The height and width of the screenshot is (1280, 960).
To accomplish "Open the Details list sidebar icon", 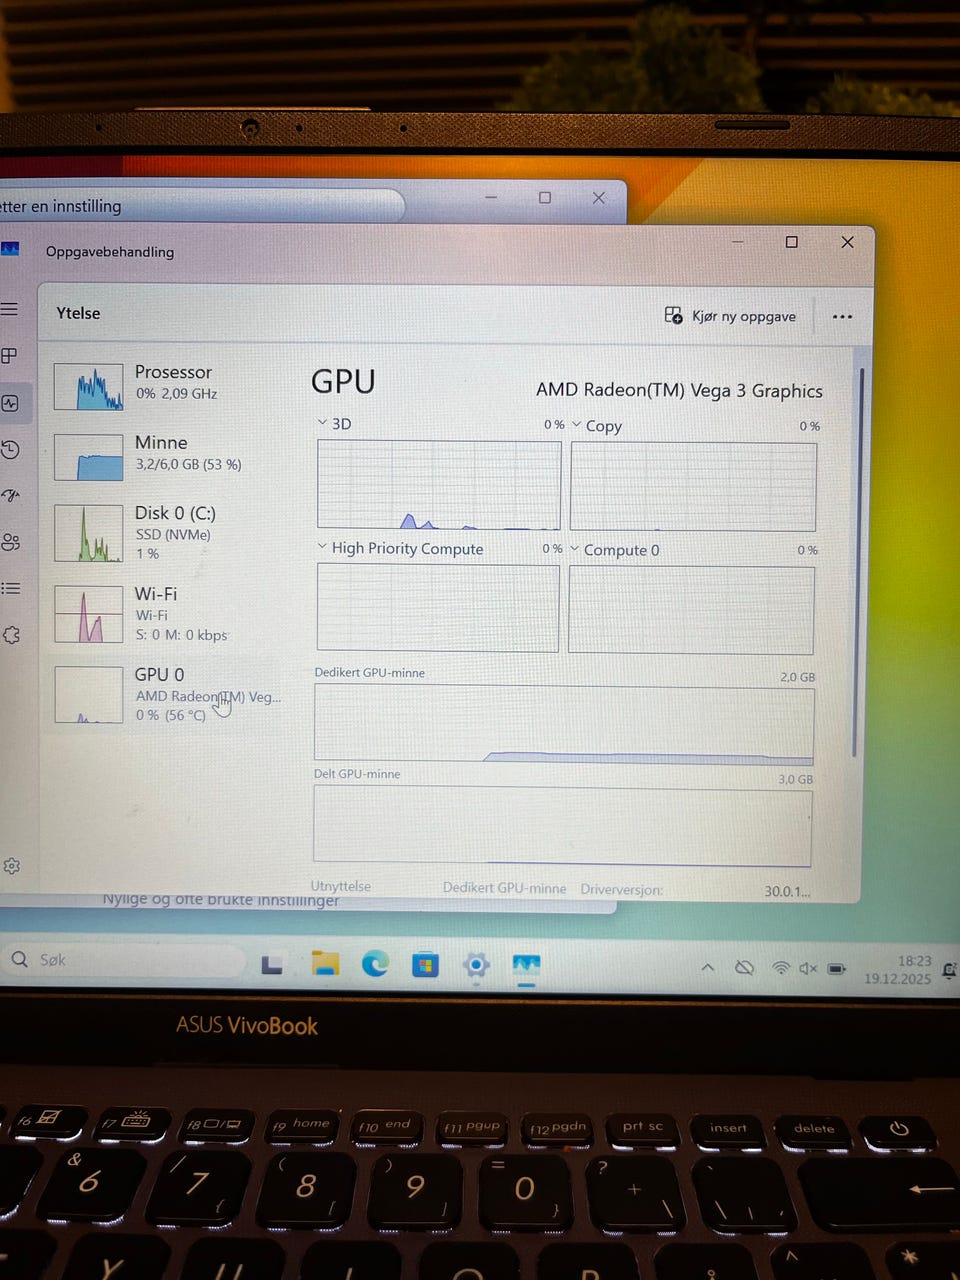I will pos(11,588).
